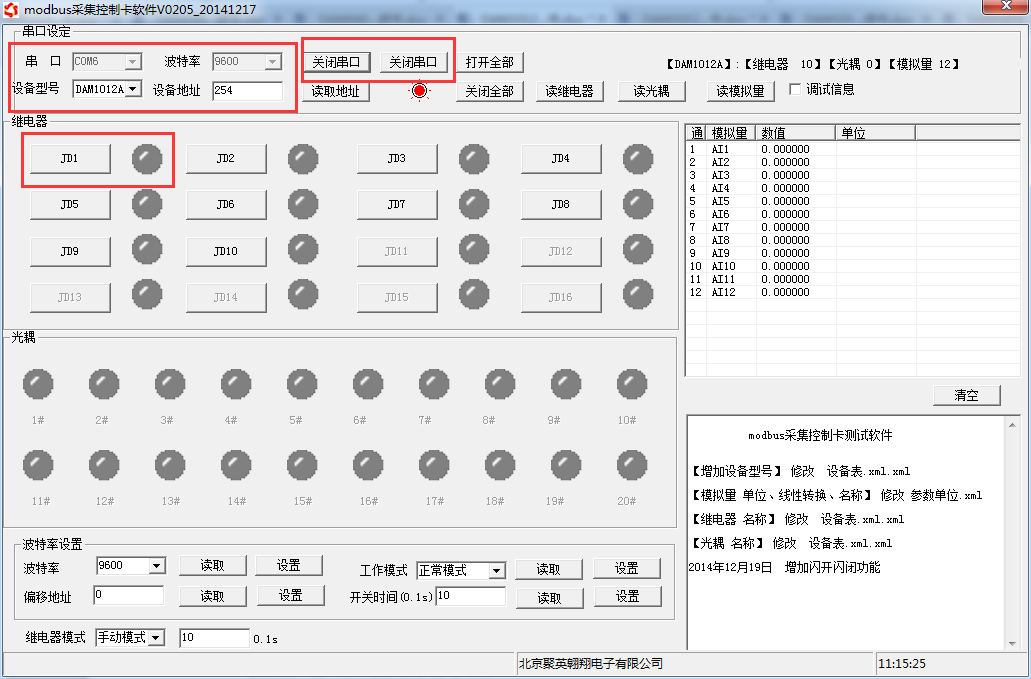Click the 设备地址 input field

click(x=247, y=91)
